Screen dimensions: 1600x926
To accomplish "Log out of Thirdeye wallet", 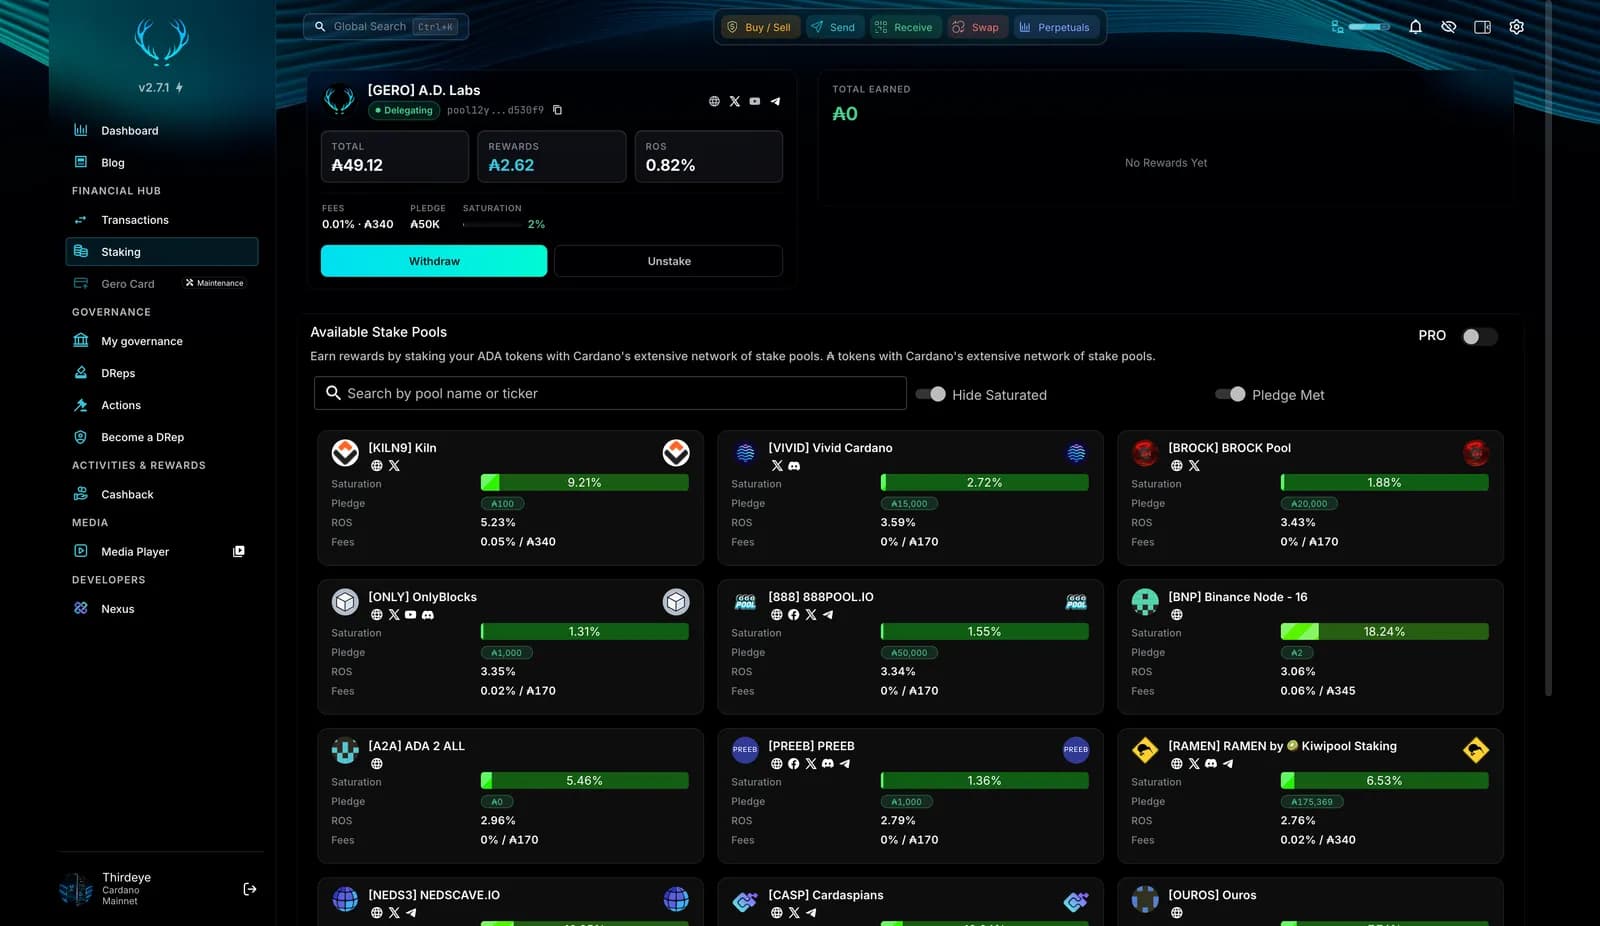I will [x=250, y=889].
